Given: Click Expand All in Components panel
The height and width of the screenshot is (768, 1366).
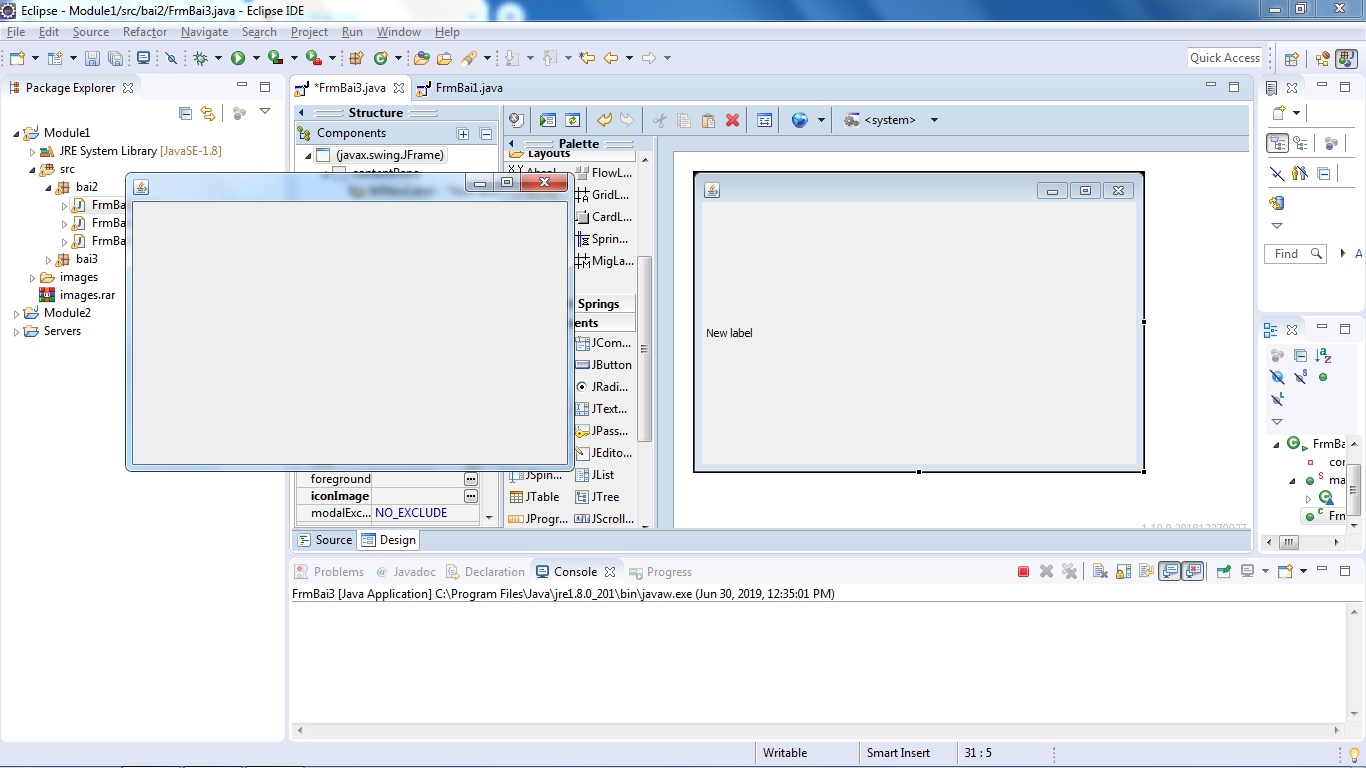Looking at the screenshot, I should coord(463,134).
